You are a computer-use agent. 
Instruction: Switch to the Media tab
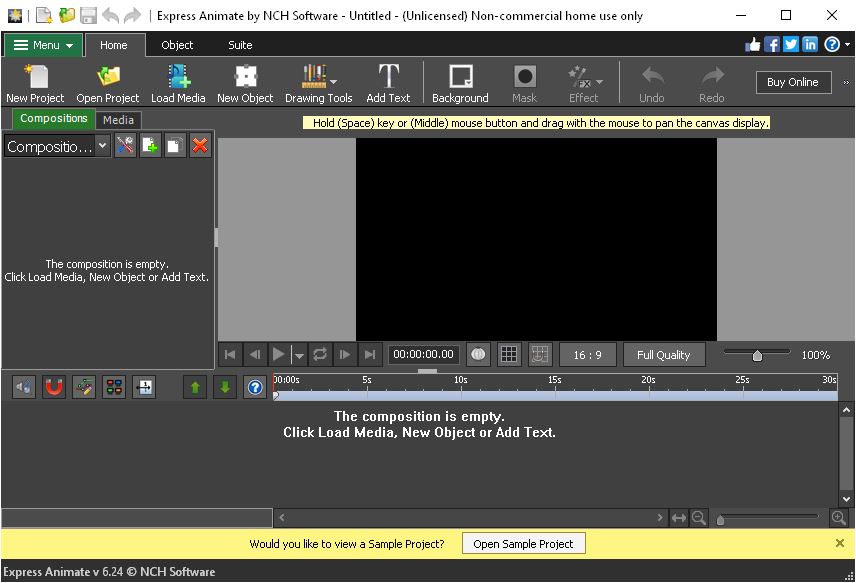tap(118, 118)
